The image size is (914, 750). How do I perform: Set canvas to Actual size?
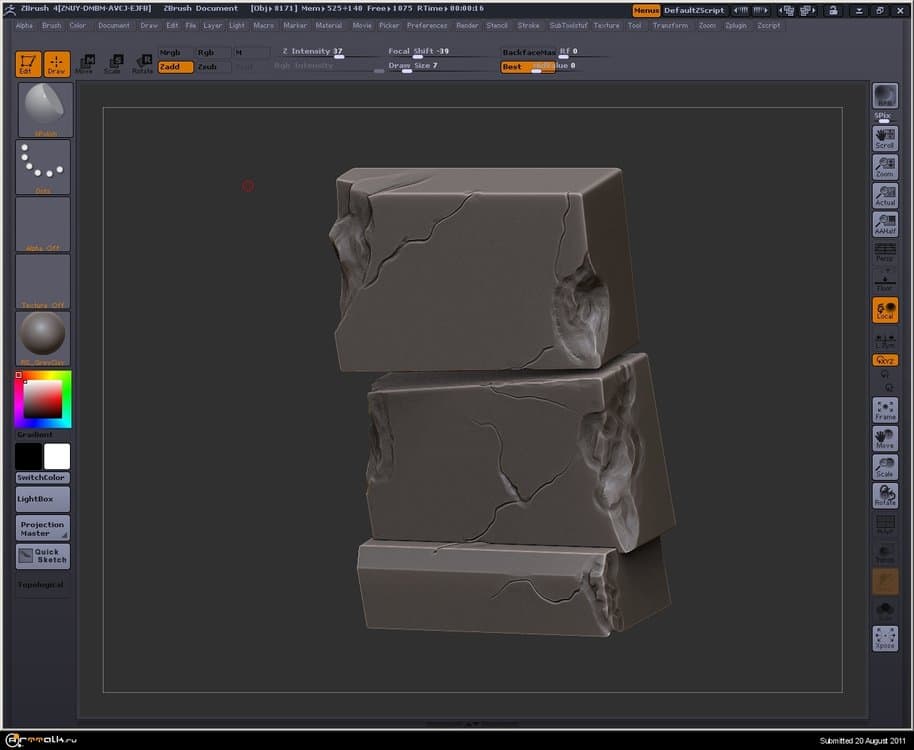coord(884,196)
